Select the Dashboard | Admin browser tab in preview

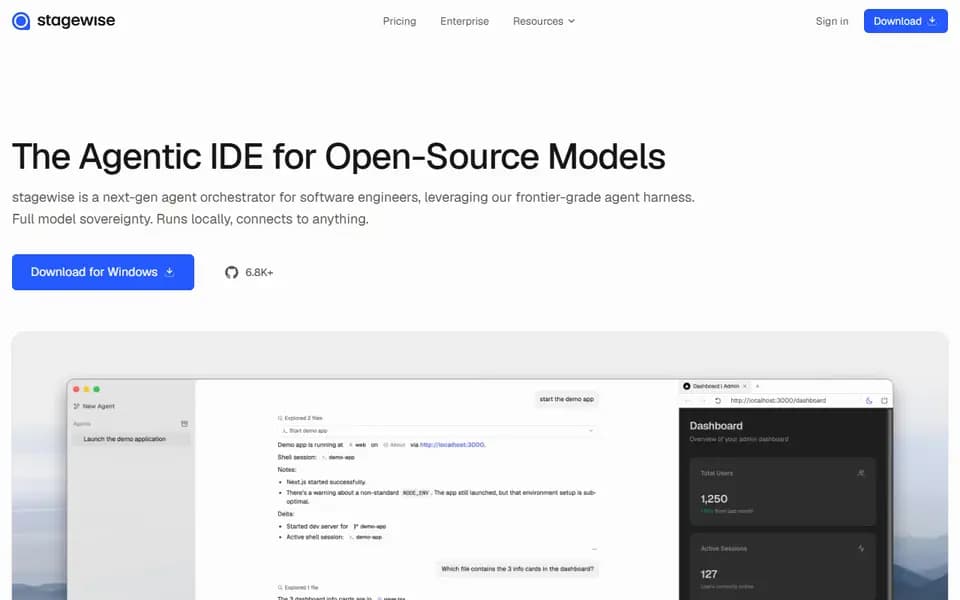[714, 386]
